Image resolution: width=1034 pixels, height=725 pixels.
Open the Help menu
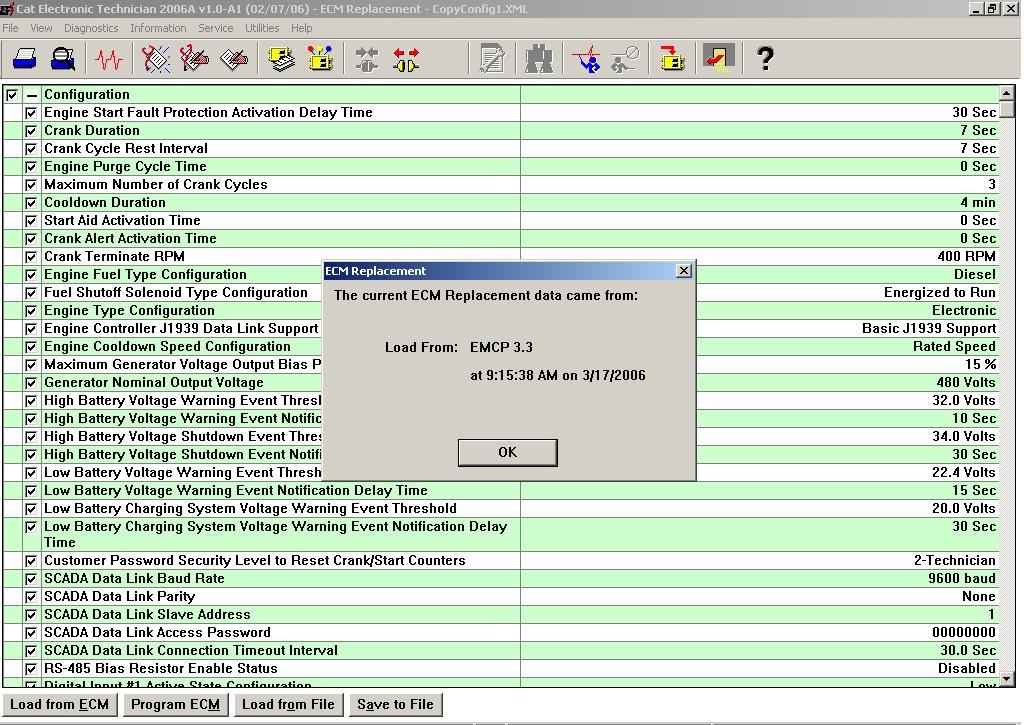click(301, 28)
